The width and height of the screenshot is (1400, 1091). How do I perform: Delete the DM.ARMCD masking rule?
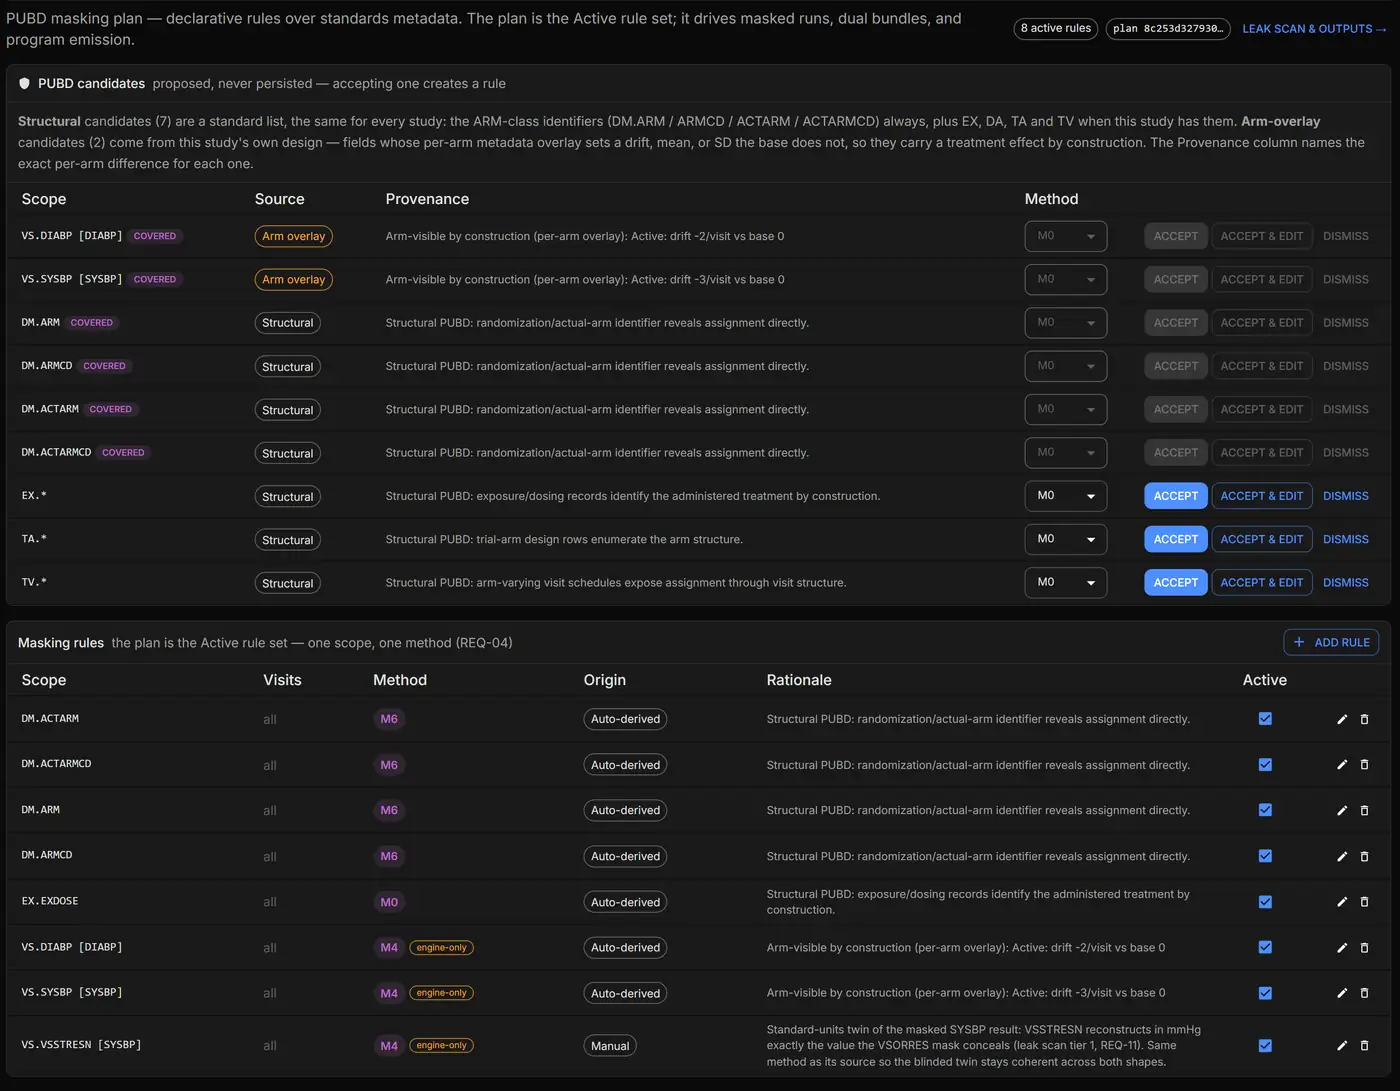1364,856
